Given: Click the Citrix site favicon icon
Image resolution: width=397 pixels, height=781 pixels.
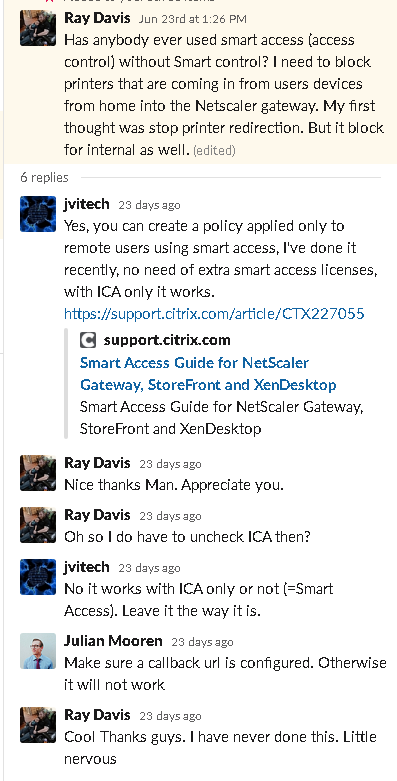Looking at the screenshot, I should (87, 340).
